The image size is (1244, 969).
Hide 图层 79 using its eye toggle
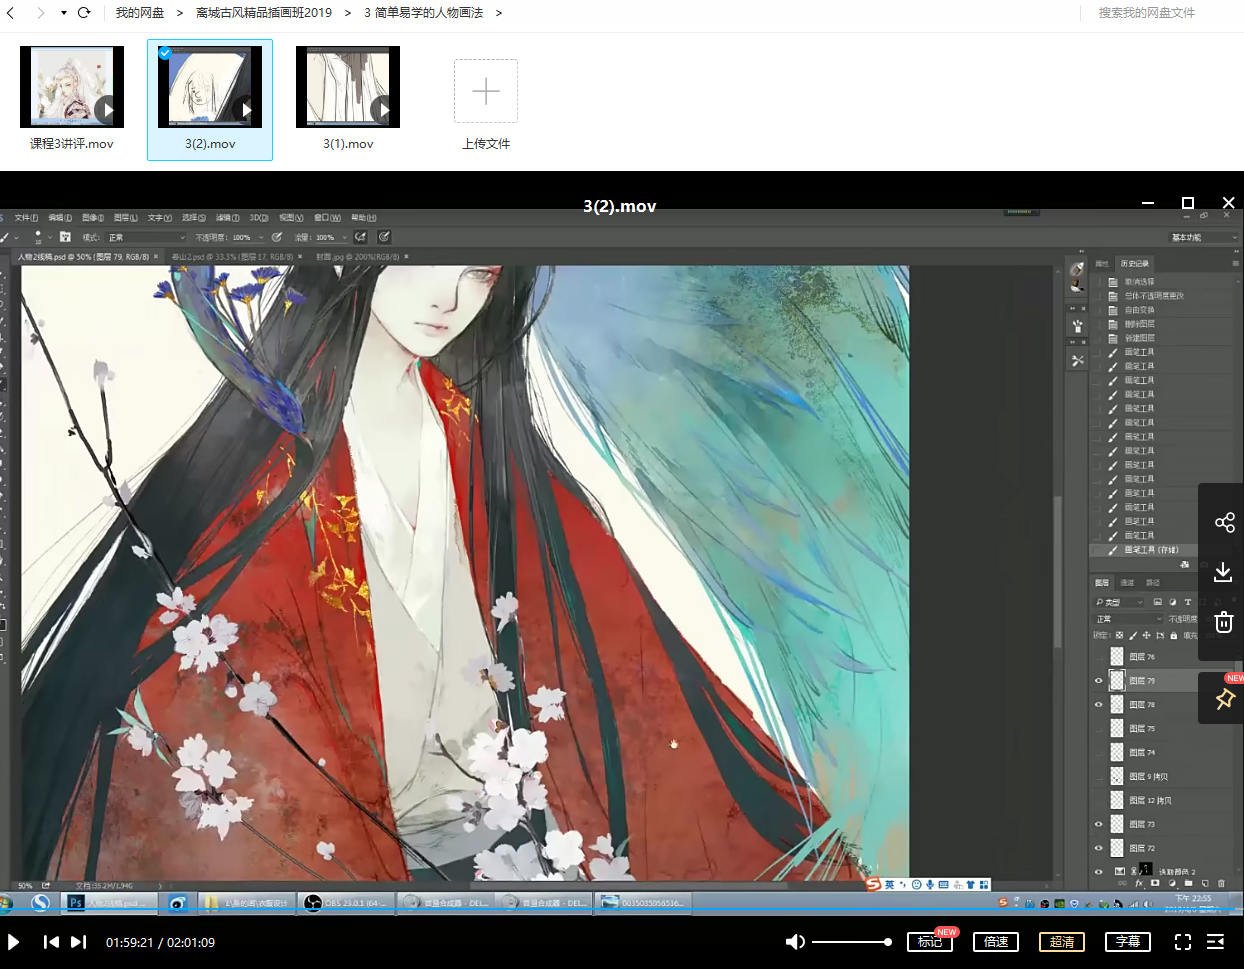[x=1098, y=680]
